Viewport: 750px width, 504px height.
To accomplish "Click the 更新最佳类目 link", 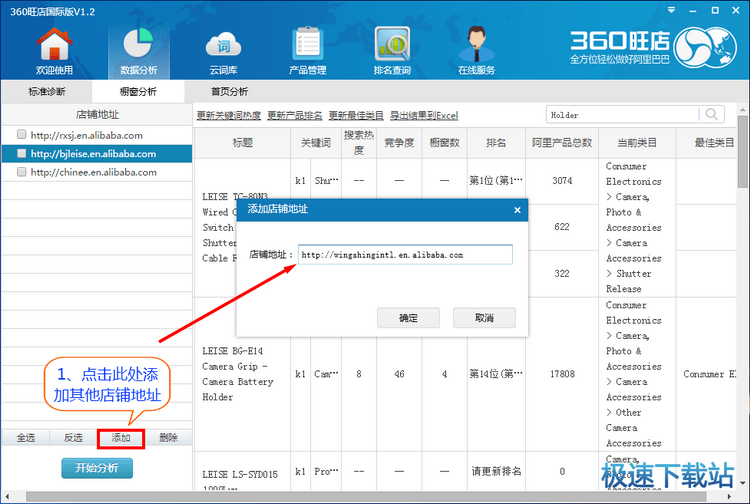I will point(356,115).
